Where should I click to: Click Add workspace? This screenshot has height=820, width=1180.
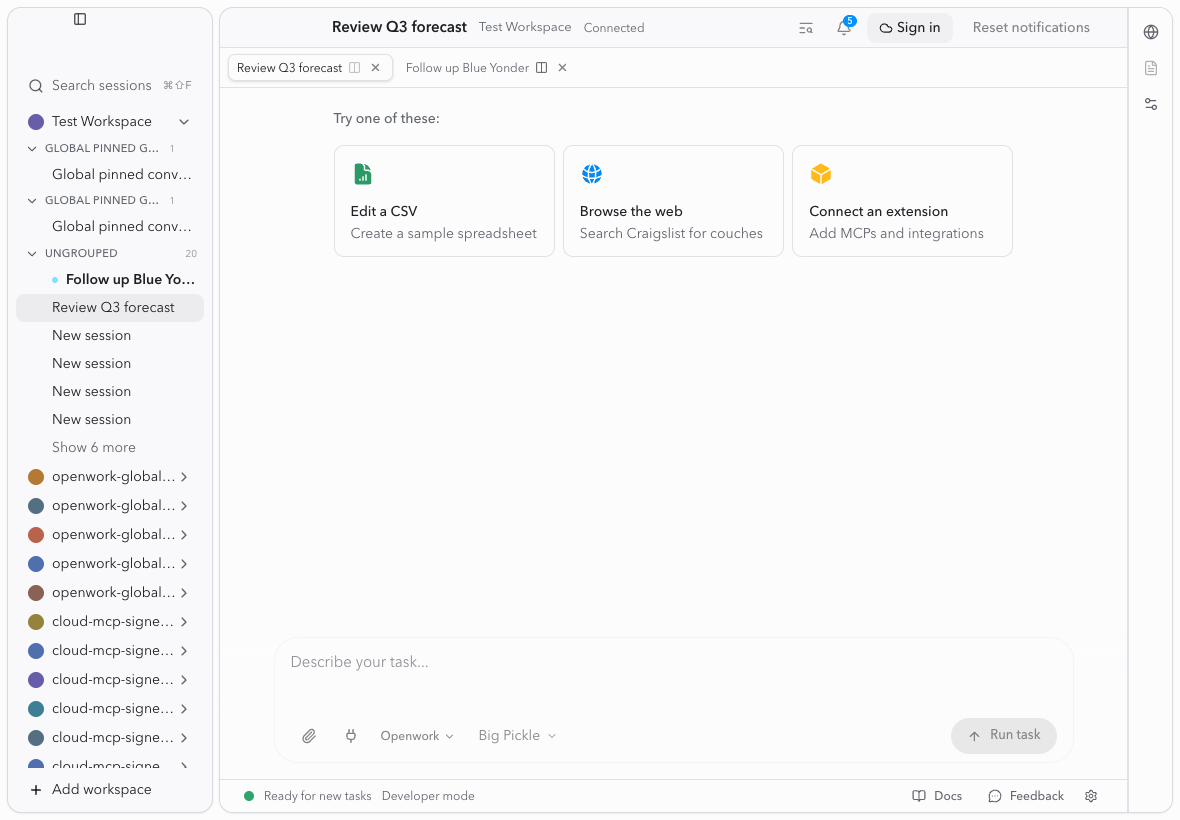click(90, 790)
